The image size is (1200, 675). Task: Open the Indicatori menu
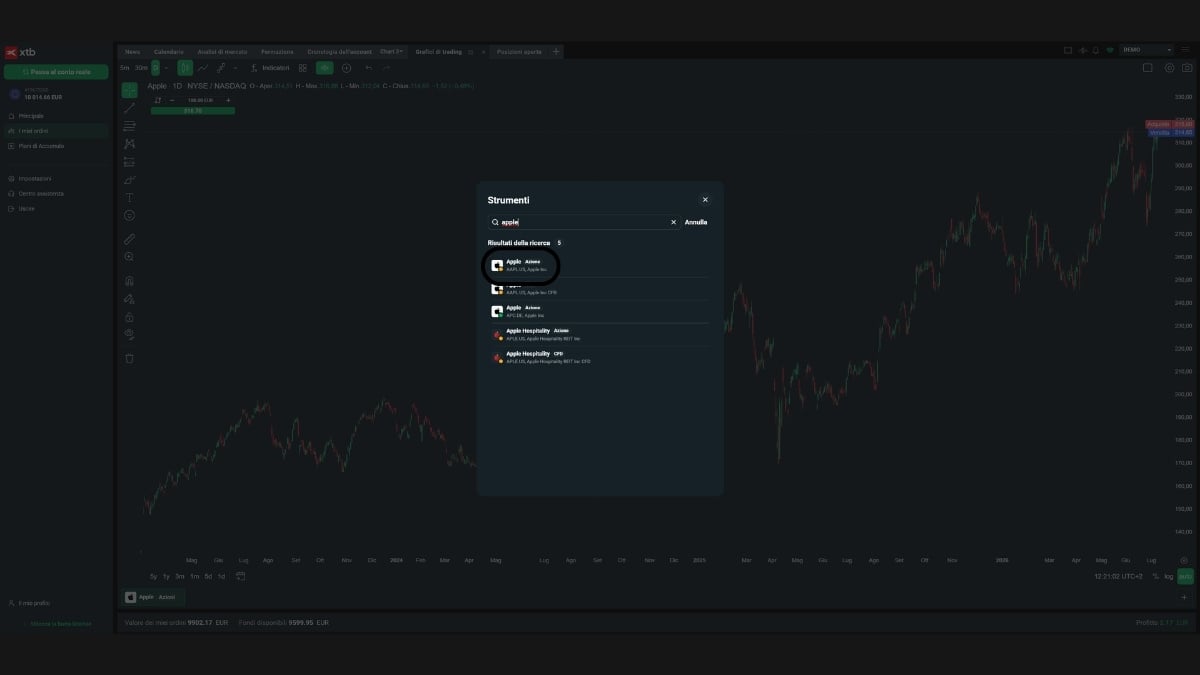pyautogui.click(x=270, y=68)
